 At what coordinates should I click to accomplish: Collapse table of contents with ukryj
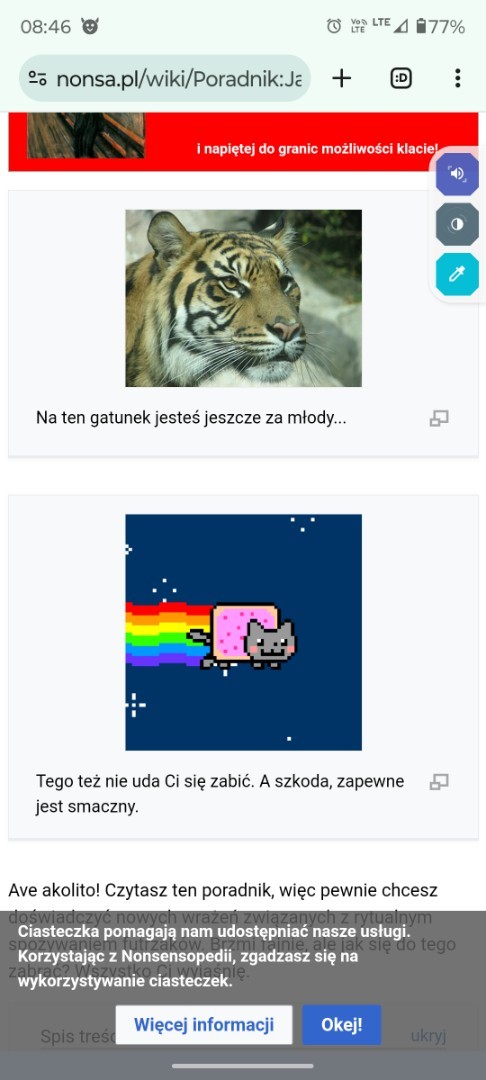[429, 1037]
